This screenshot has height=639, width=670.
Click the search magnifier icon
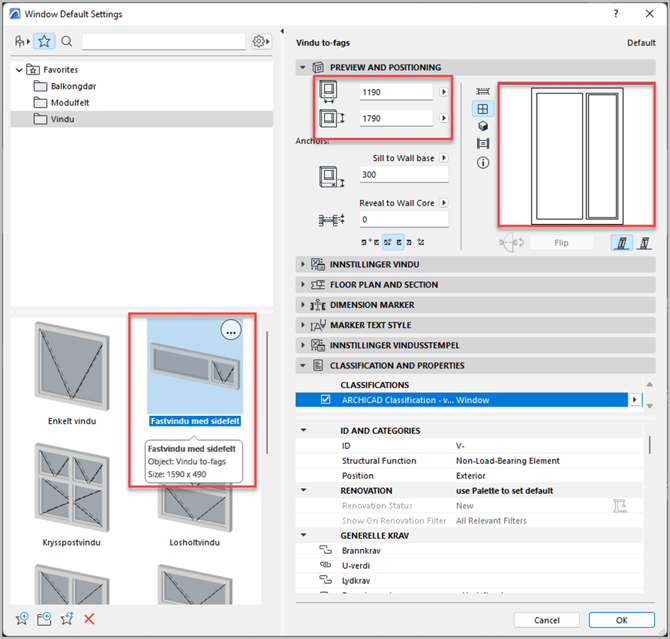[x=67, y=41]
